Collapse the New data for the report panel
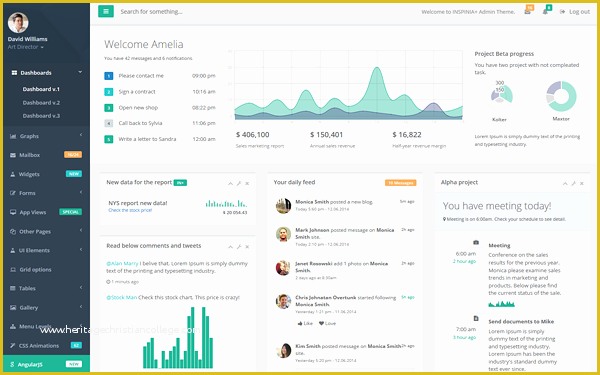The height and width of the screenshot is (375, 600). (x=230, y=184)
